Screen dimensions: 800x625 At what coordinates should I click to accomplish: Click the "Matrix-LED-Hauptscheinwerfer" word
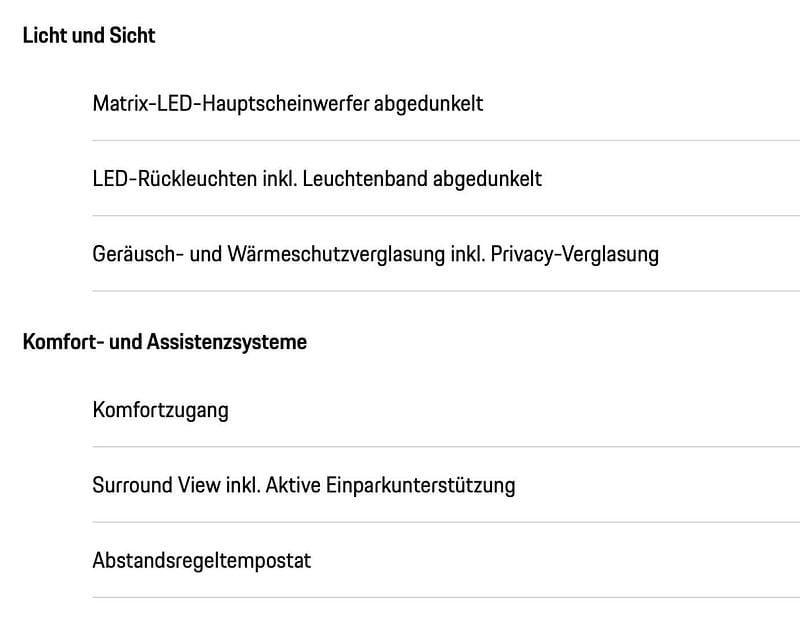pos(230,103)
